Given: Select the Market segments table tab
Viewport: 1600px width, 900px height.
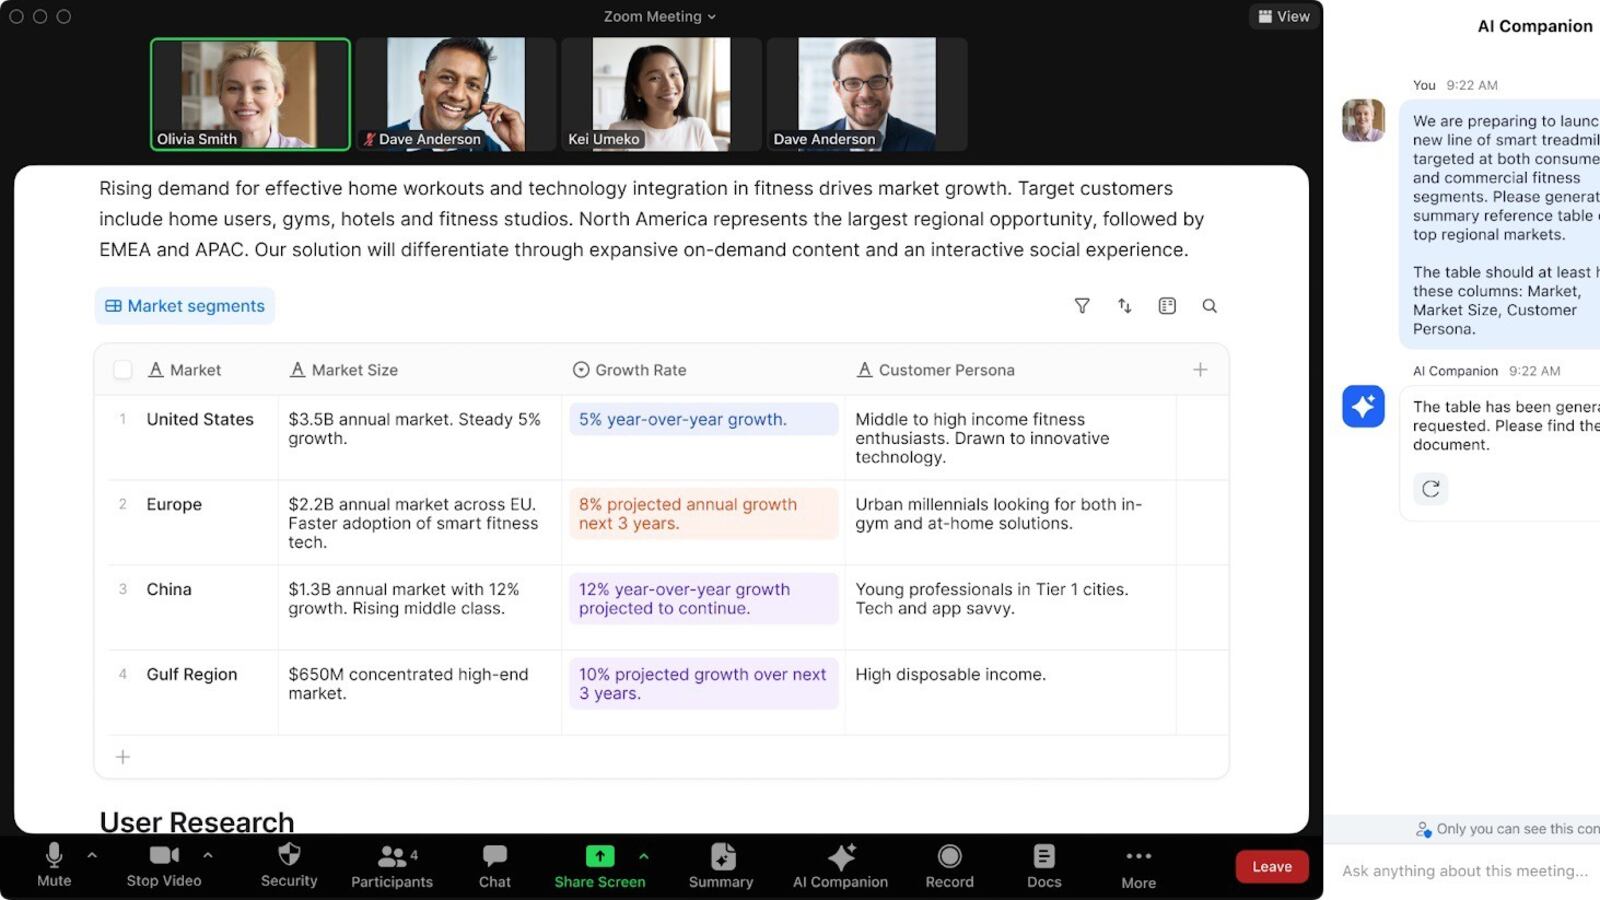Looking at the screenshot, I should tap(185, 306).
